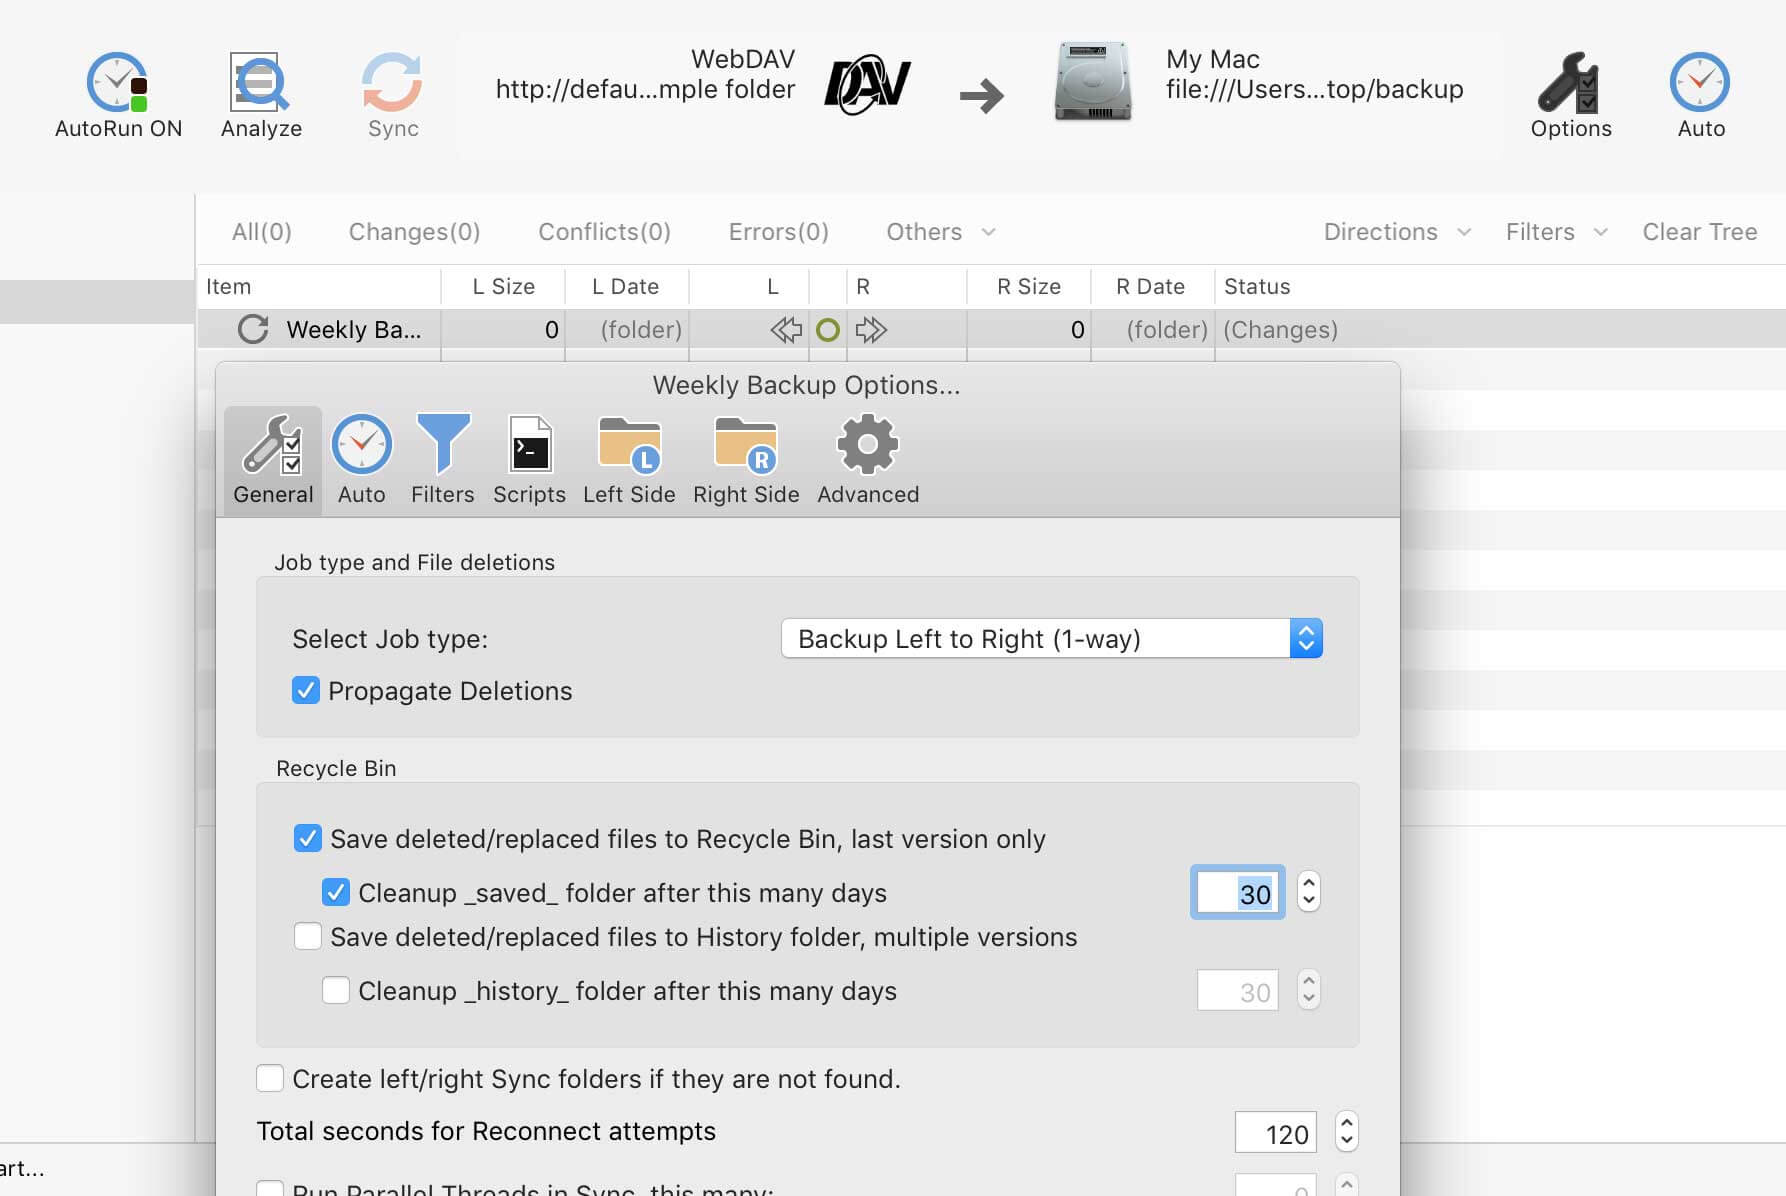
Task: Open the Filters funnel pane
Action: [x=442, y=446]
